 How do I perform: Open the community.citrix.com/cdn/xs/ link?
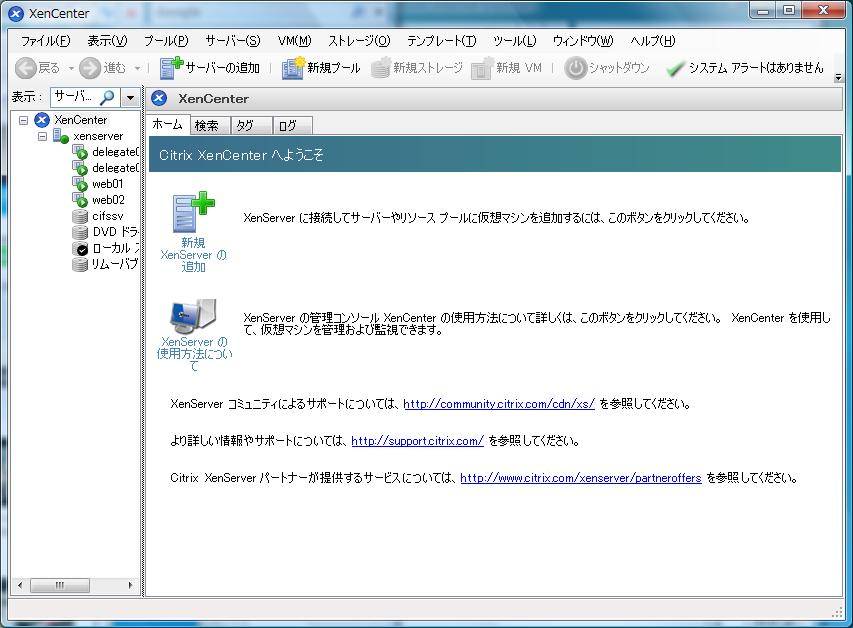tap(499, 404)
